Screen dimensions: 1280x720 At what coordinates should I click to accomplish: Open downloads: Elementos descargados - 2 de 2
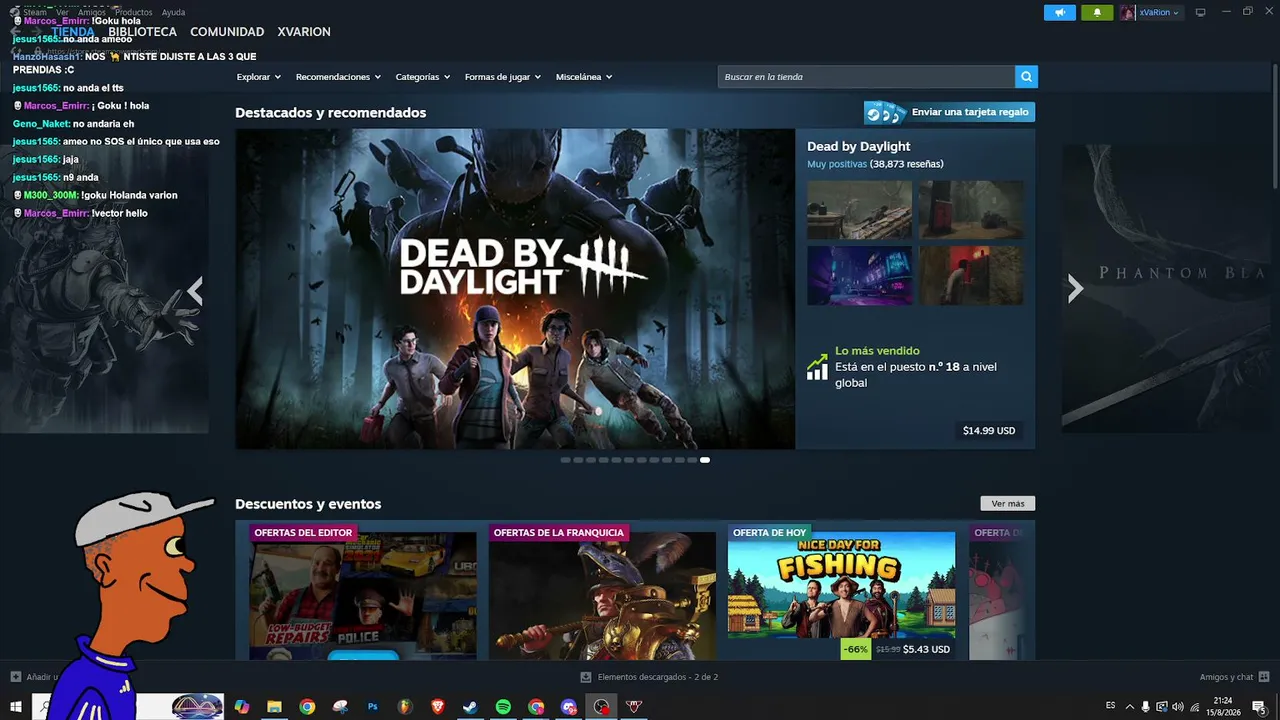click(649, 677)
